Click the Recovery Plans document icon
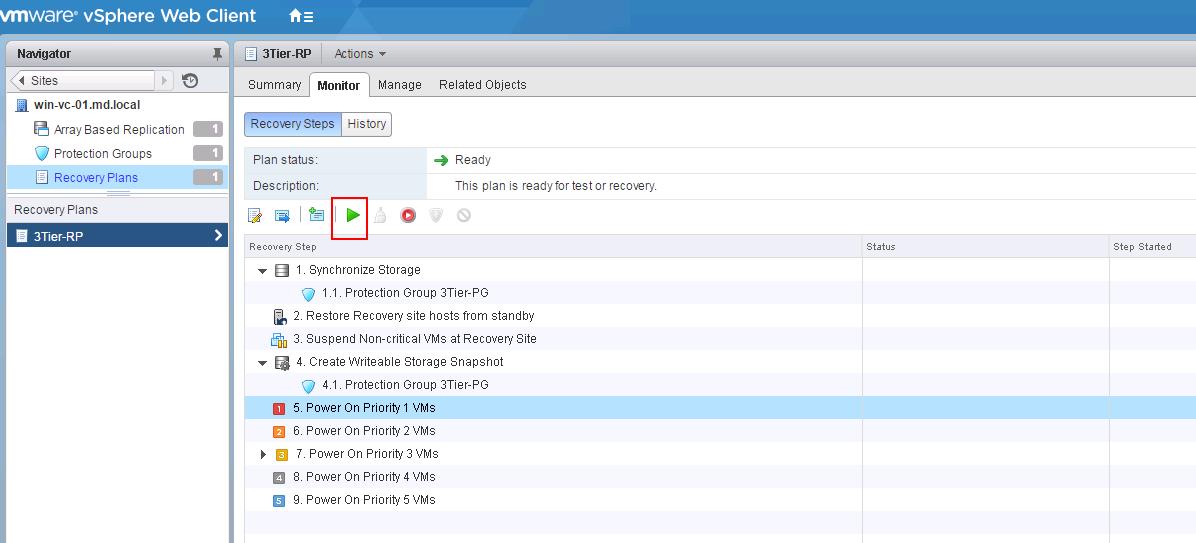The image size is (1196, 543). coord(41,178)
